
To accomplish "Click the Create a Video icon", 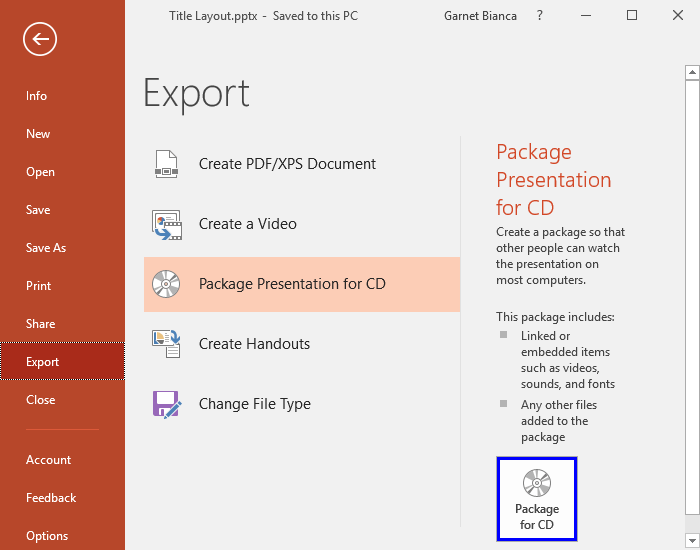I will pos(166,224).
